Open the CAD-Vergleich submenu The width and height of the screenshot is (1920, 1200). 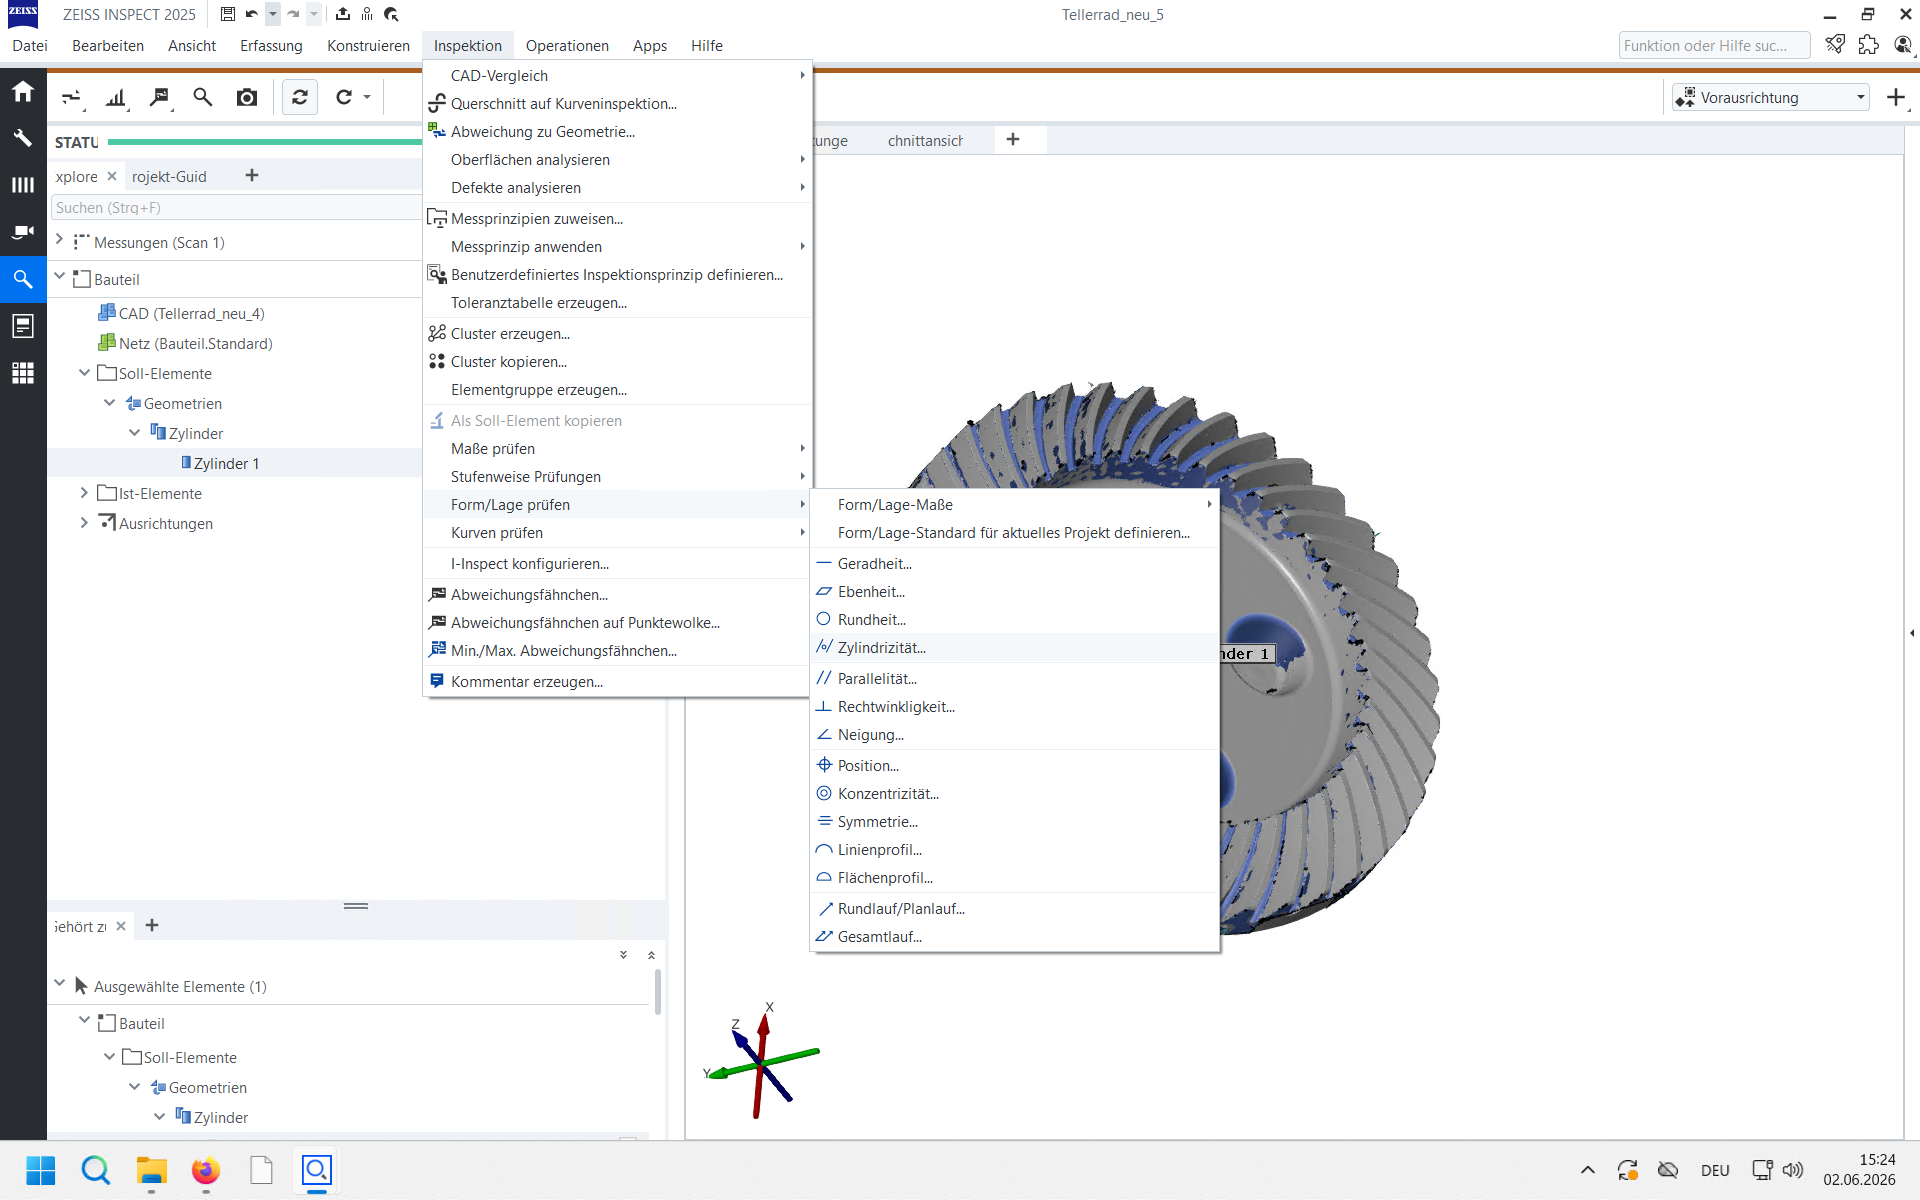tap(617, 76)
